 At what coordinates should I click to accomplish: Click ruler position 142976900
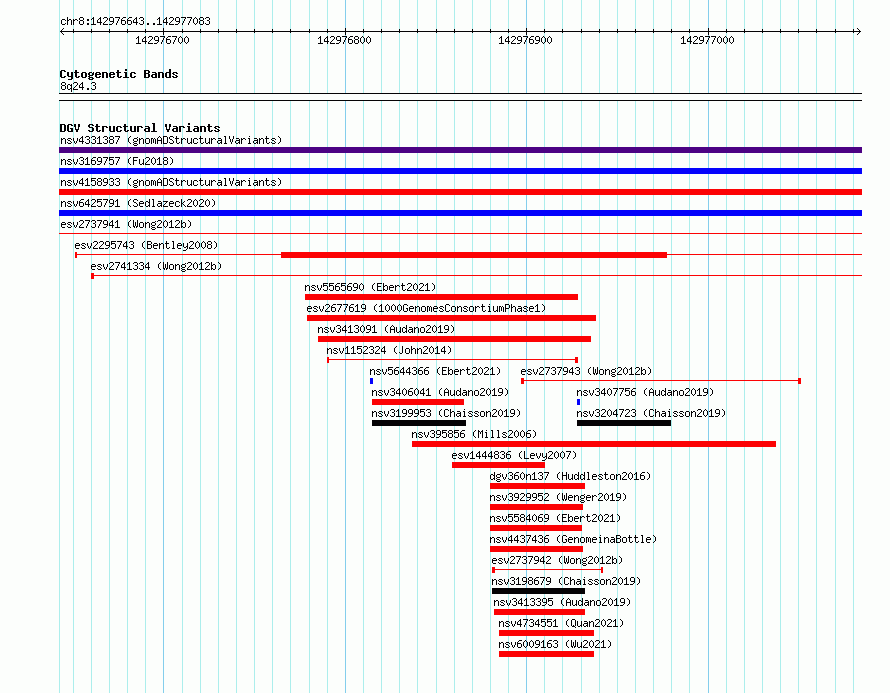pyautogui.click(x=525, y=40)
